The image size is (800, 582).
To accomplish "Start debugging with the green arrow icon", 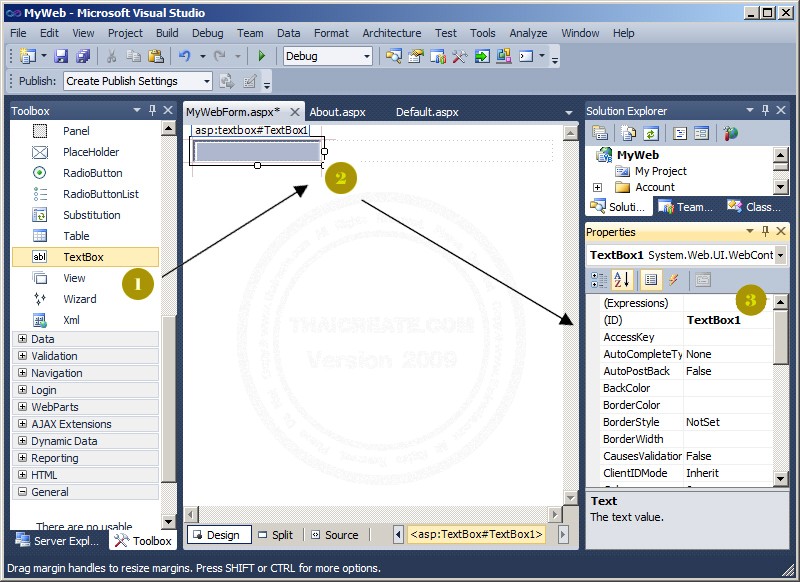I will (260, 56).
